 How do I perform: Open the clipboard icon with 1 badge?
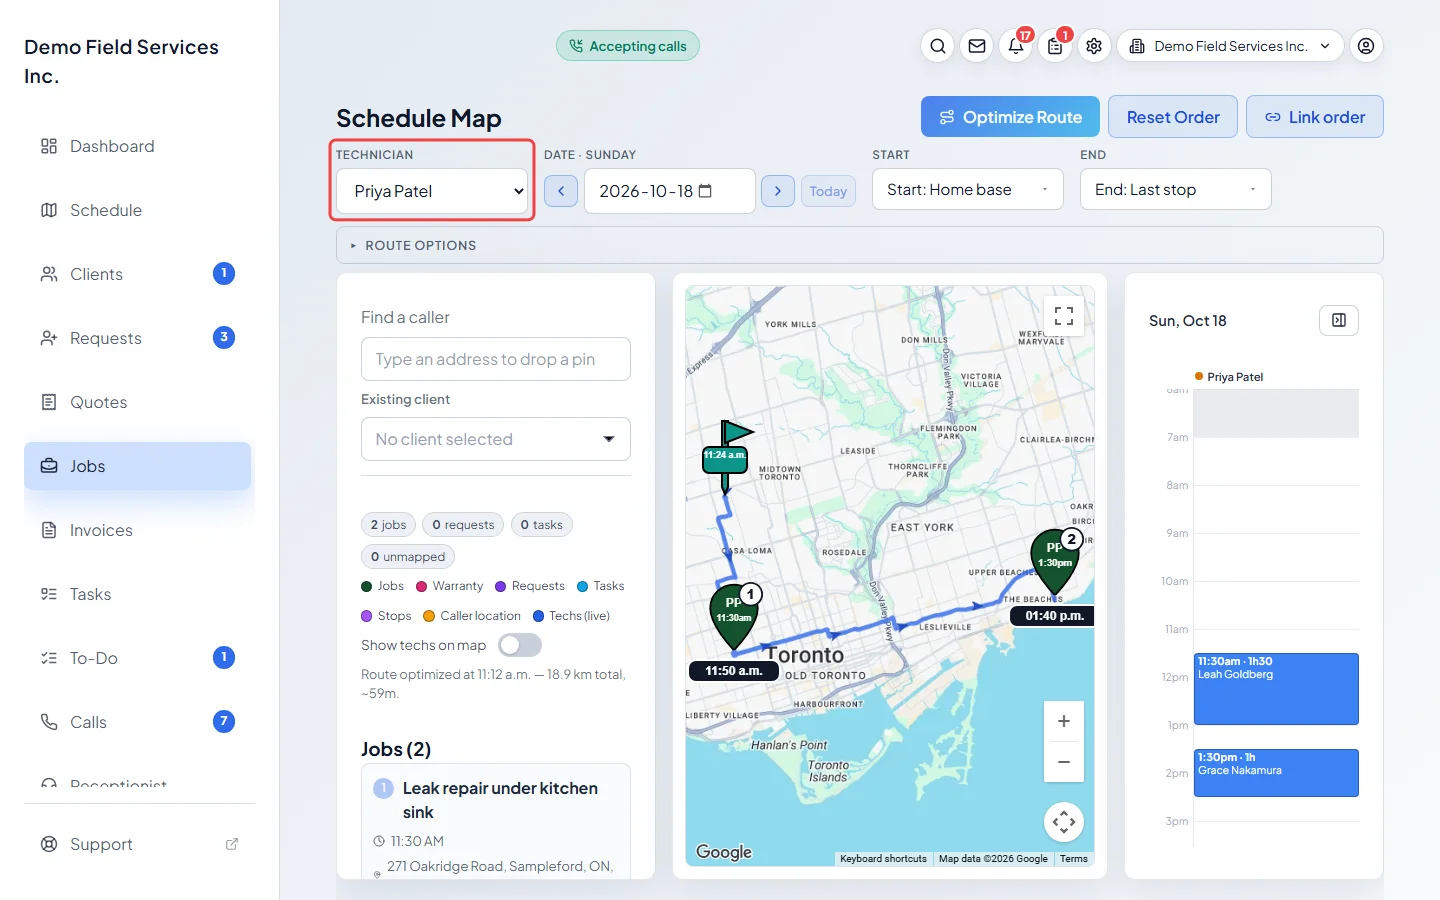point(1055,46)
